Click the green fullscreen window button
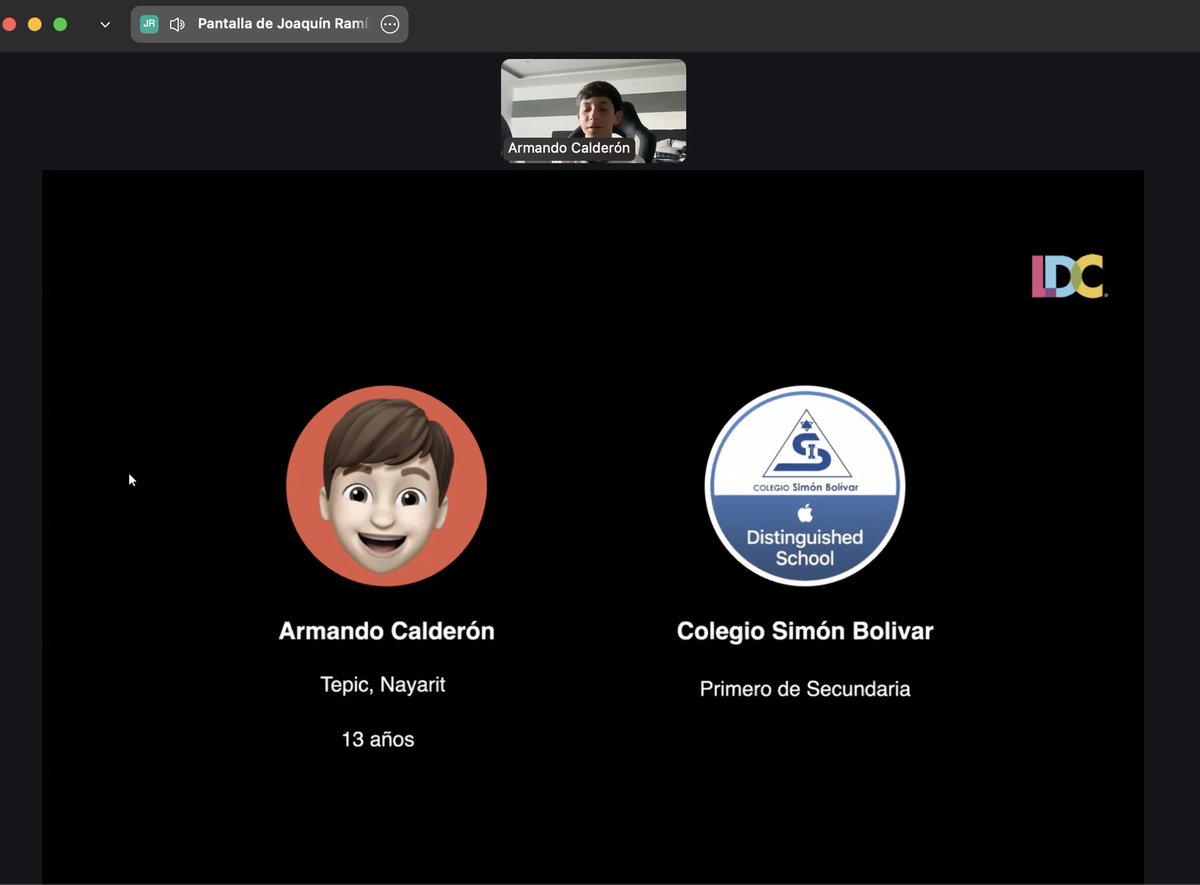Viewport: 1200px width, 885px height. (60, 25)
